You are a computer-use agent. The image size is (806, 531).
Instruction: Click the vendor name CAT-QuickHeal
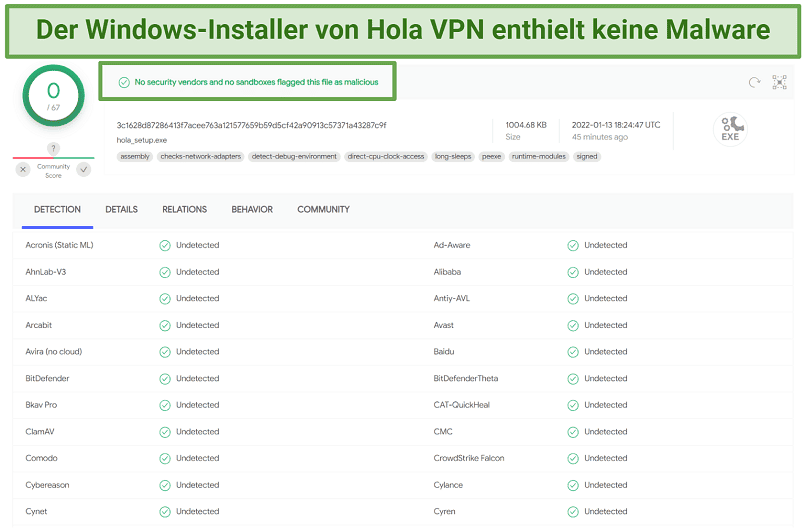tap(462, 405)
